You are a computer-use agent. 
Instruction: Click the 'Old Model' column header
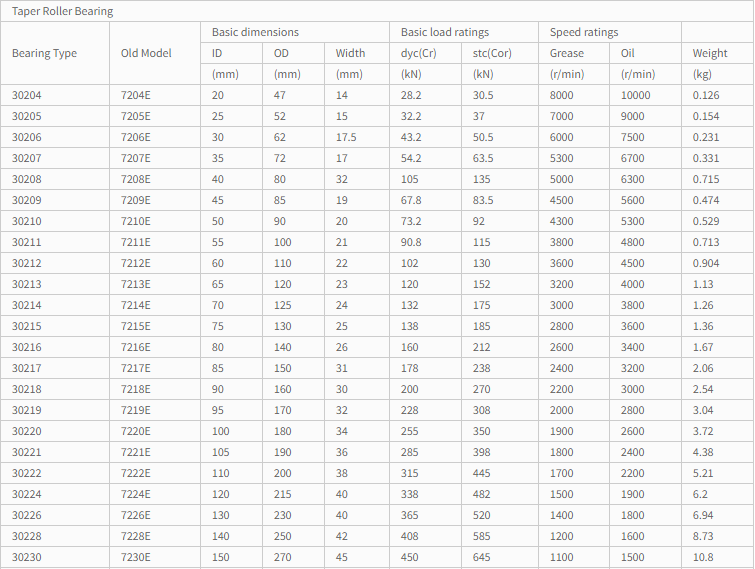(x=145, y=53)
